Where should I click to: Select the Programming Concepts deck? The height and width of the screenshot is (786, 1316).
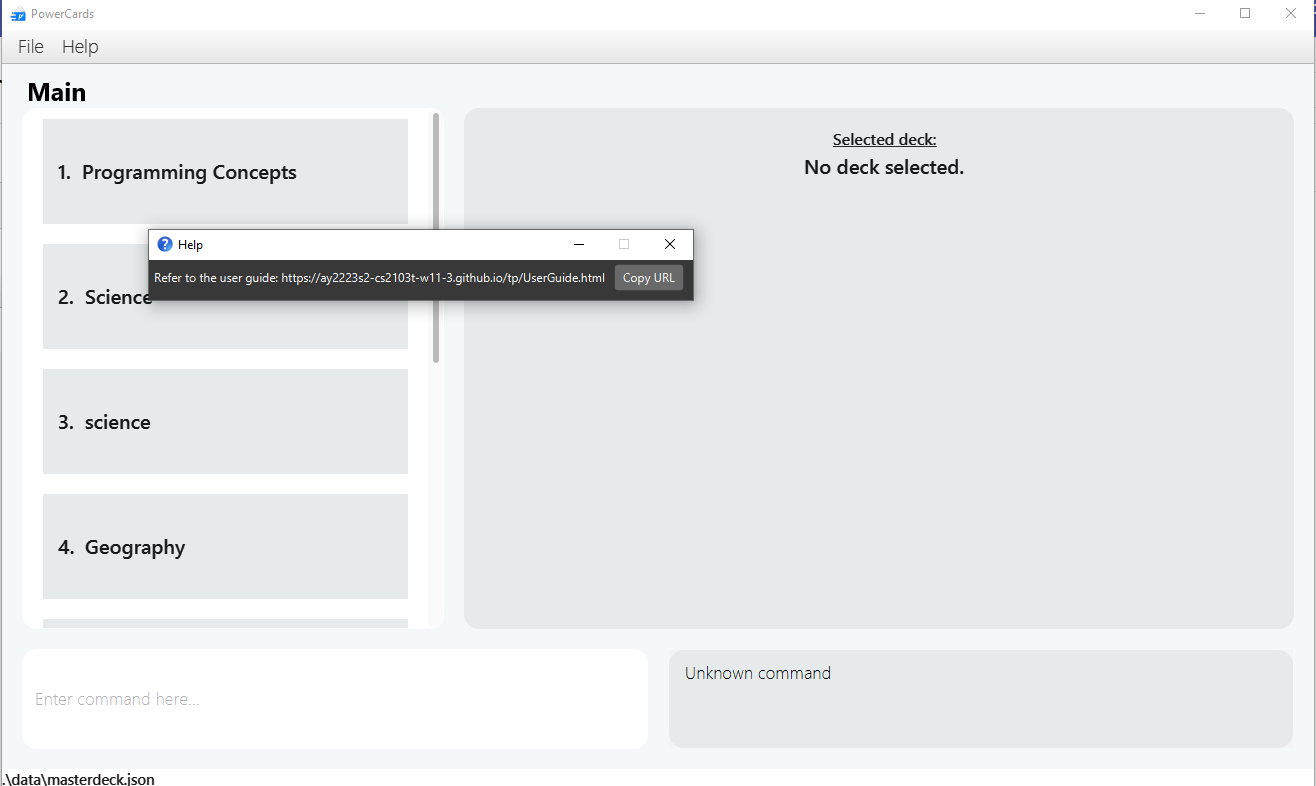[225, 172]
